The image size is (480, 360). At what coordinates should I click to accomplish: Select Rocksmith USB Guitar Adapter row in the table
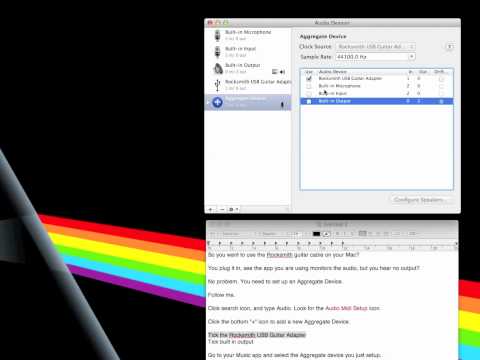pyautogui.click(x=377, y=79)
